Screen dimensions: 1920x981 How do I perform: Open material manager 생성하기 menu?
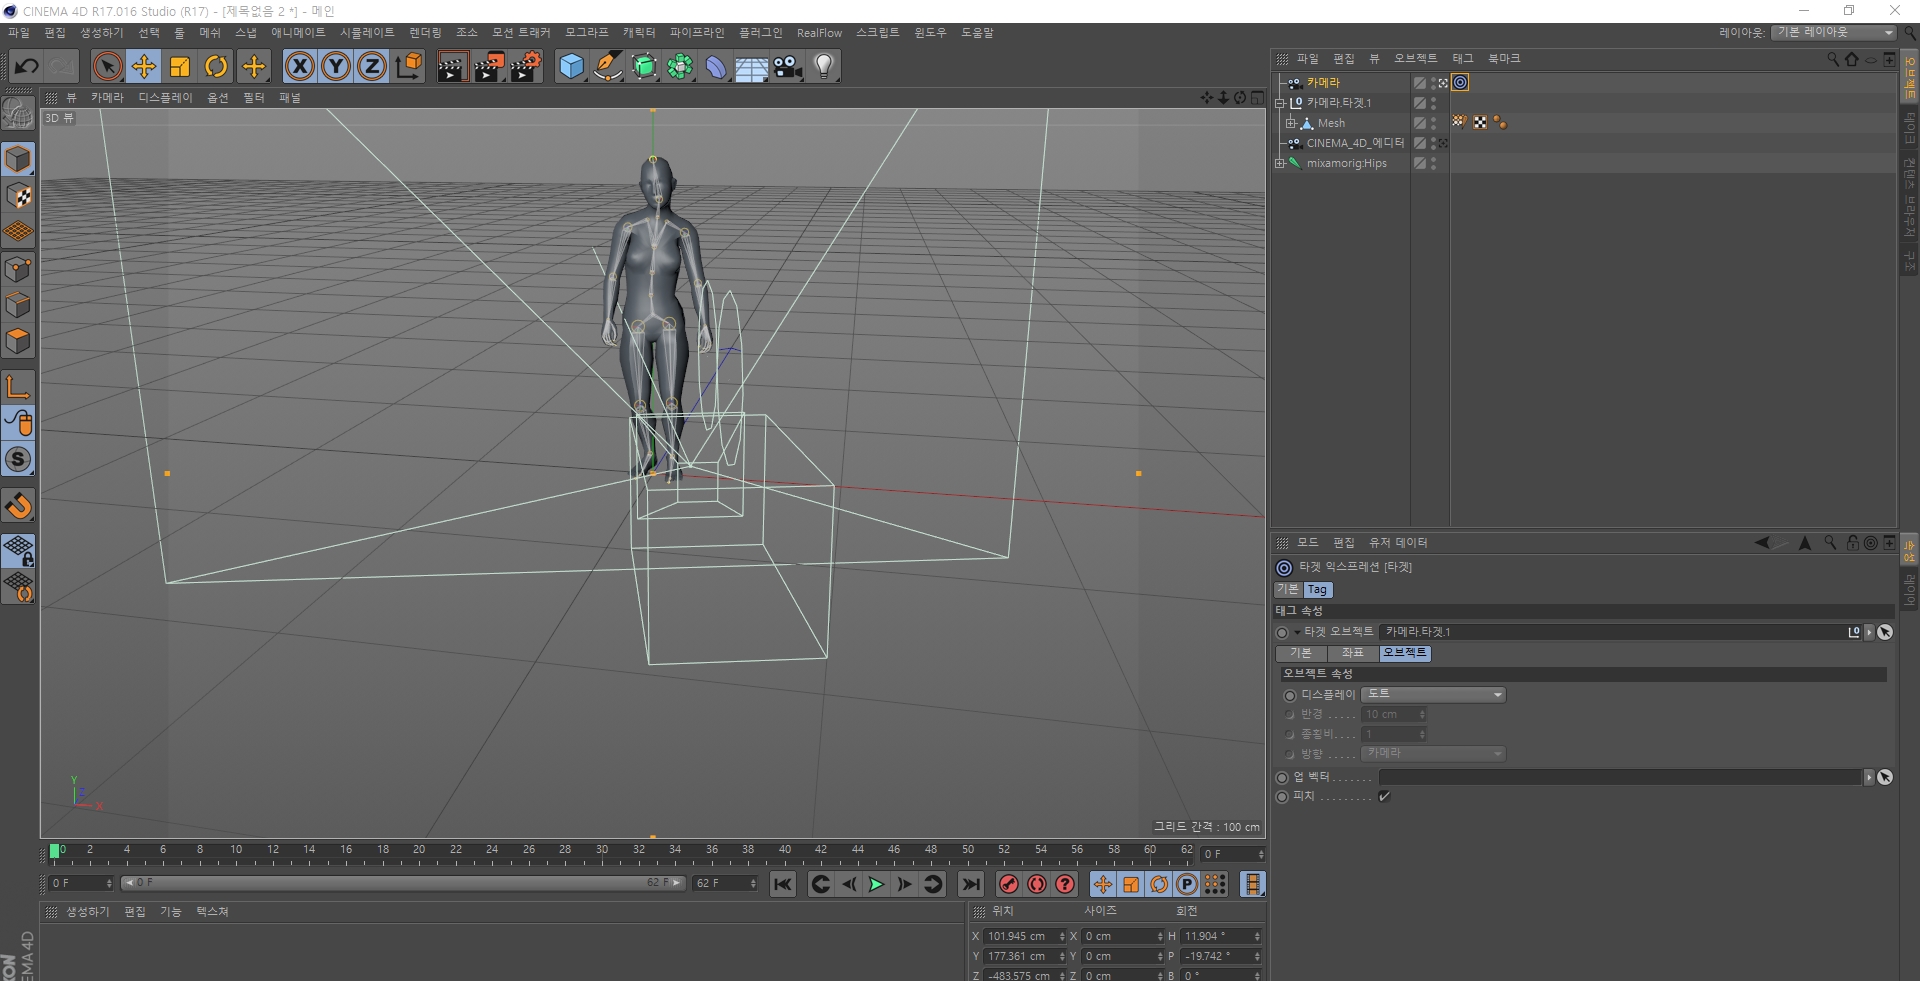(87, 912)
